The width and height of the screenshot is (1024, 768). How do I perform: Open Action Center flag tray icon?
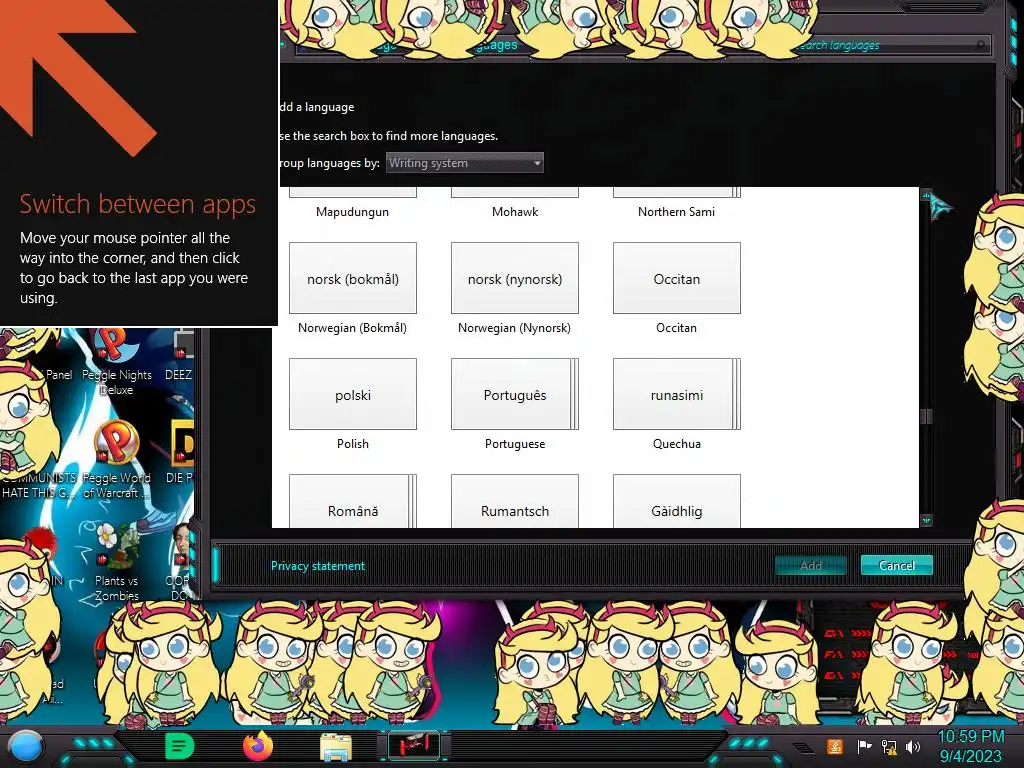pyautogui.click(x=864, y=746)
